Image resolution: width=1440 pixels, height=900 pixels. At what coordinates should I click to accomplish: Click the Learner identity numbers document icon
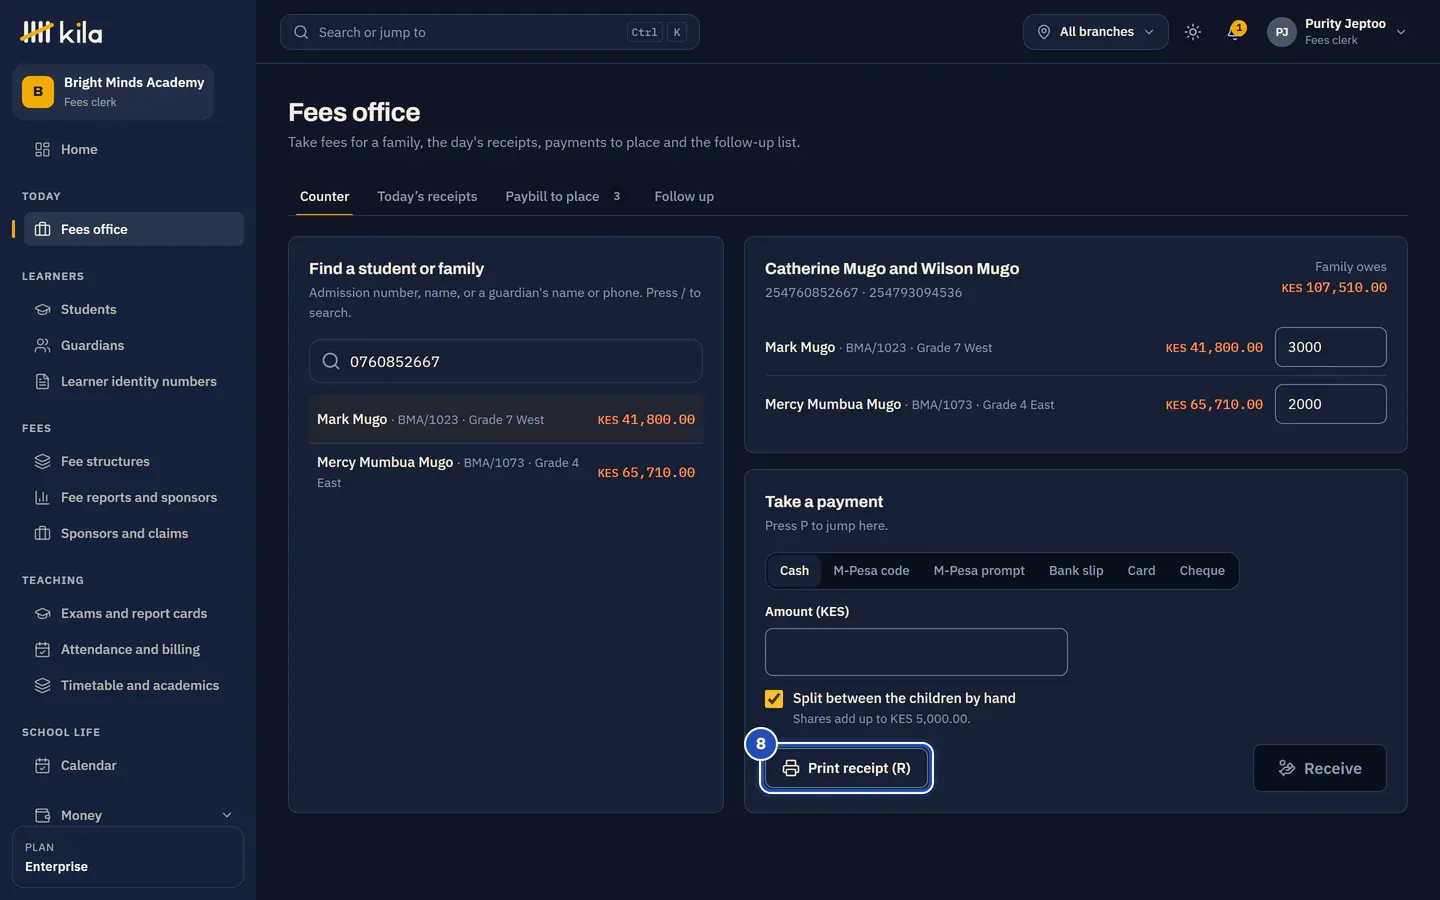click(x=42, y=381)
